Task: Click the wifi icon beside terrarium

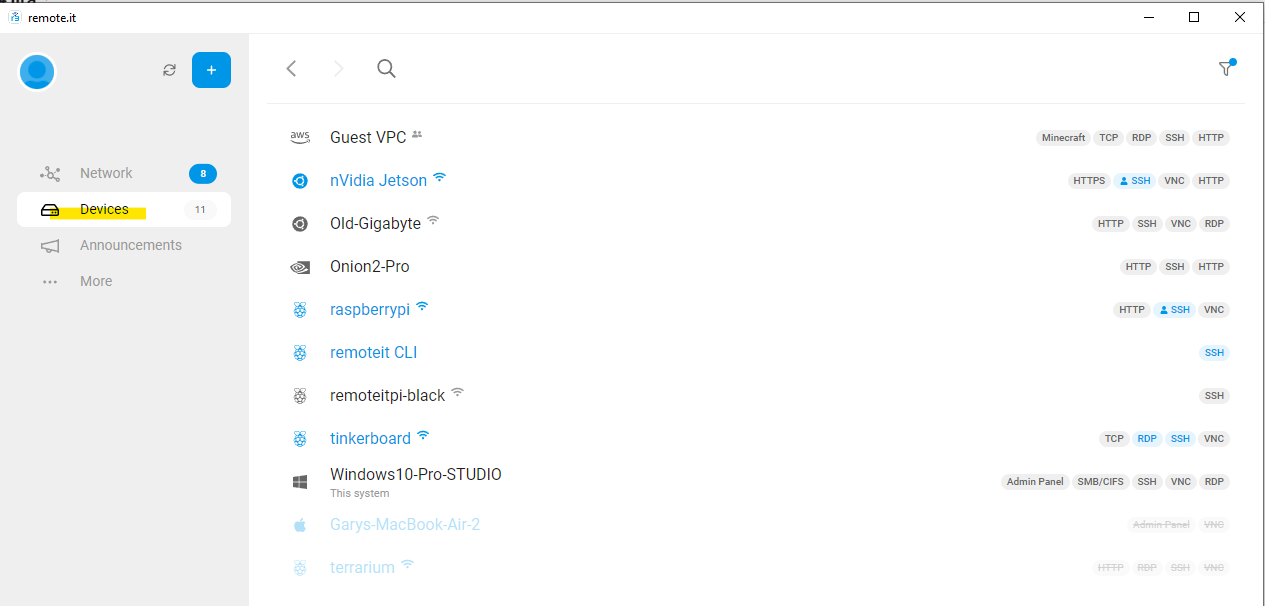Action: (407, 564)
